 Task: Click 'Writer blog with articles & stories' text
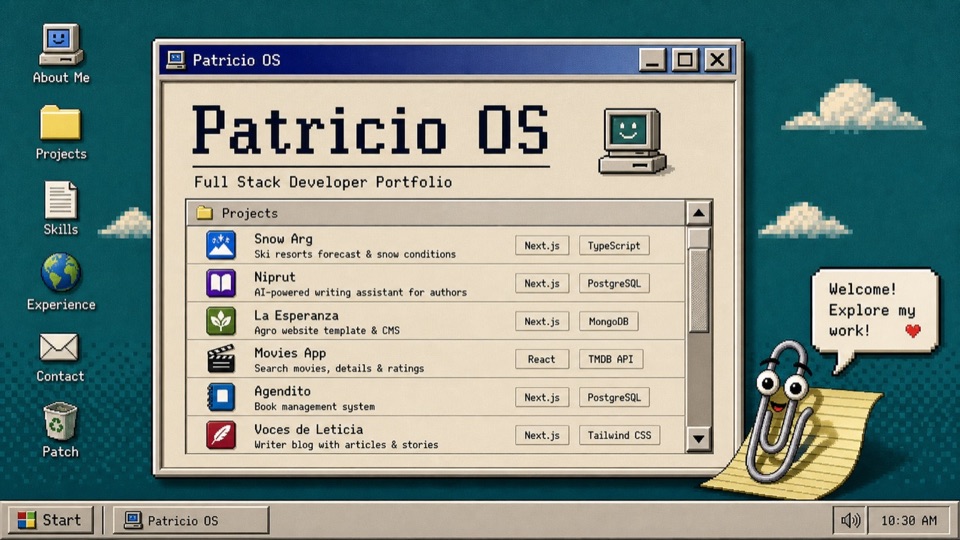tap(347, 444)
